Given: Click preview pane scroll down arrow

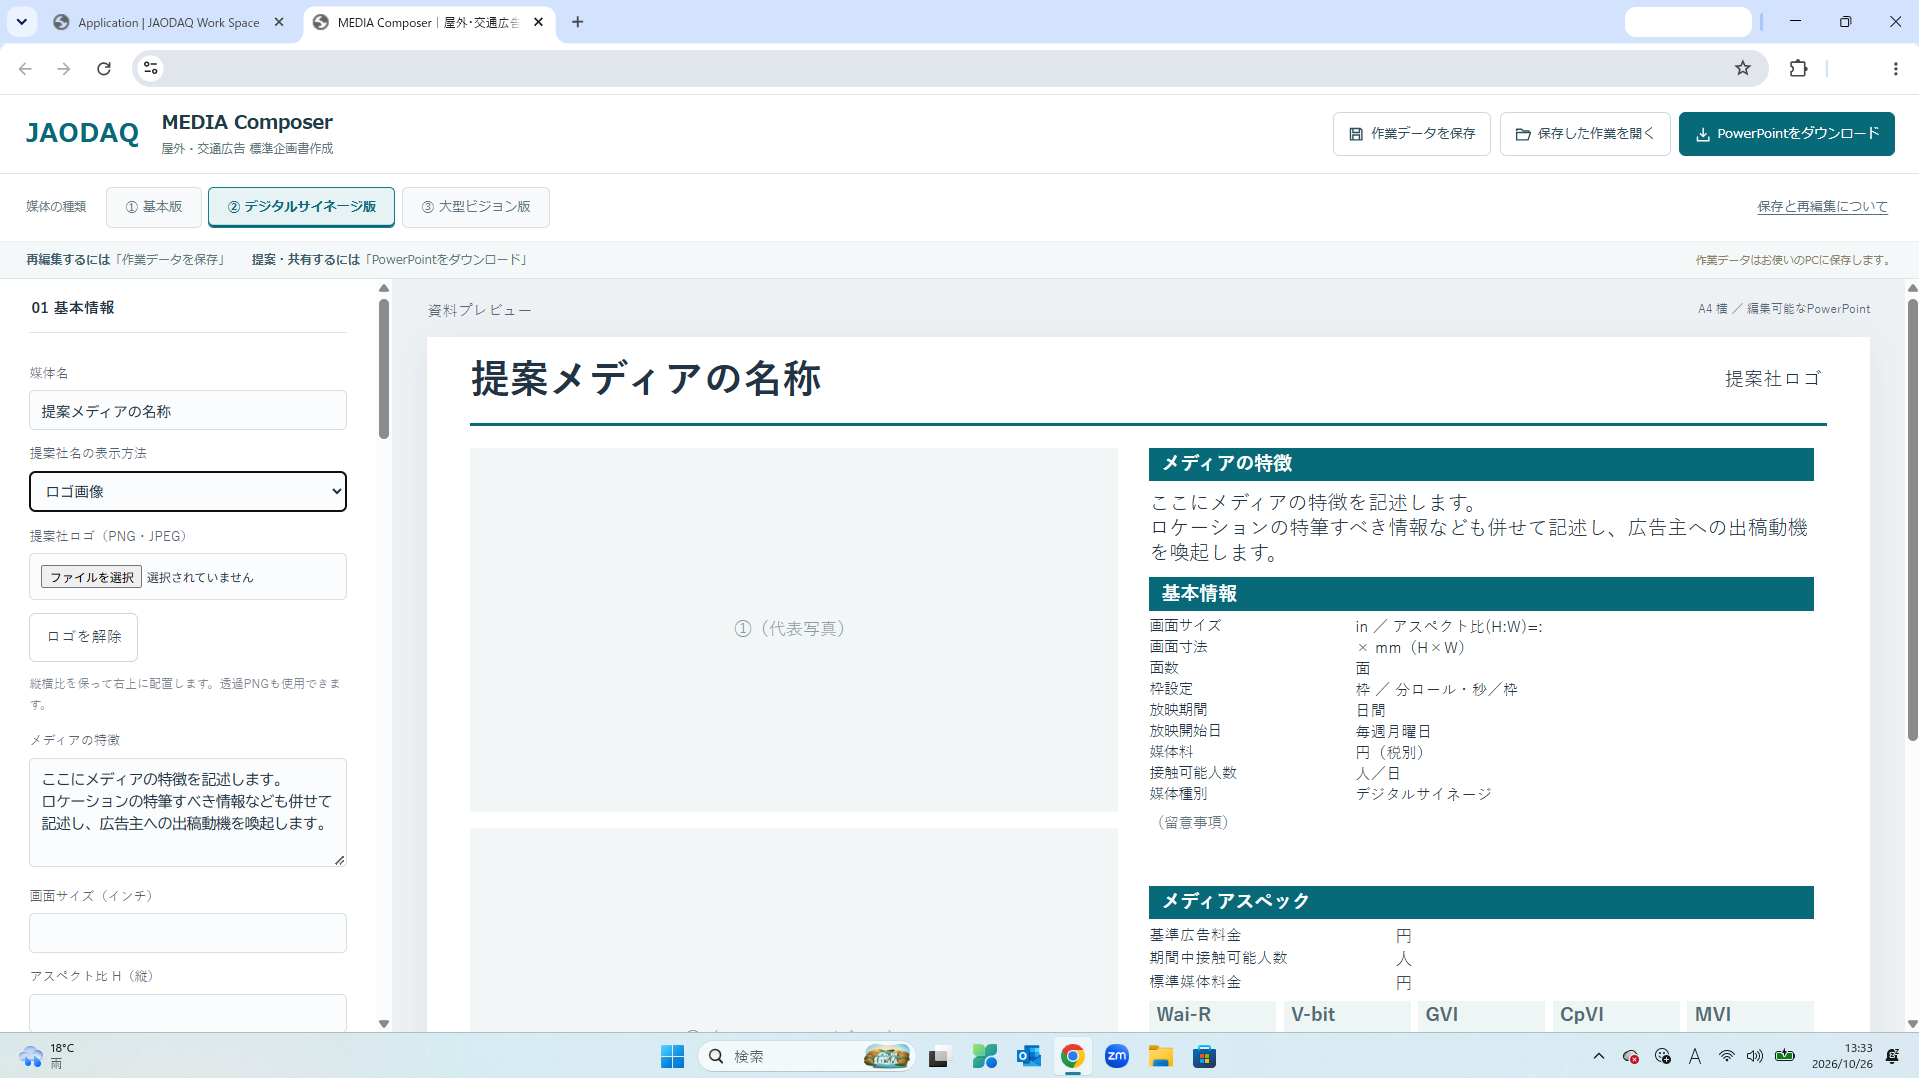Looking at the screenshot, I should [x=1912, y=1024].
